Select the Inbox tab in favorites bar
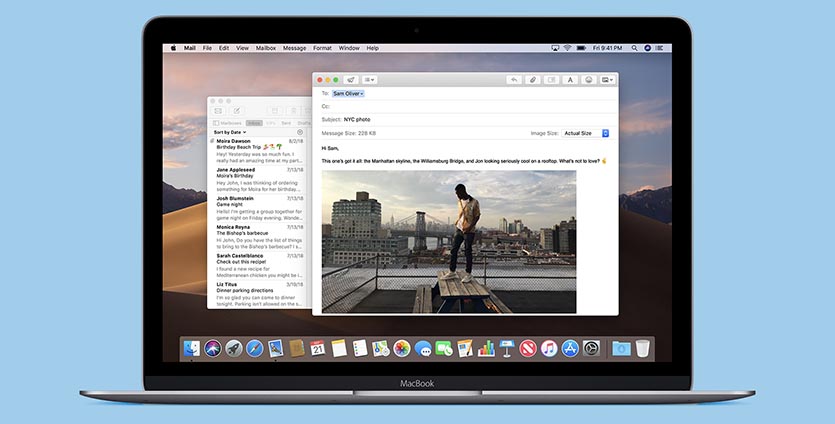 254,123
